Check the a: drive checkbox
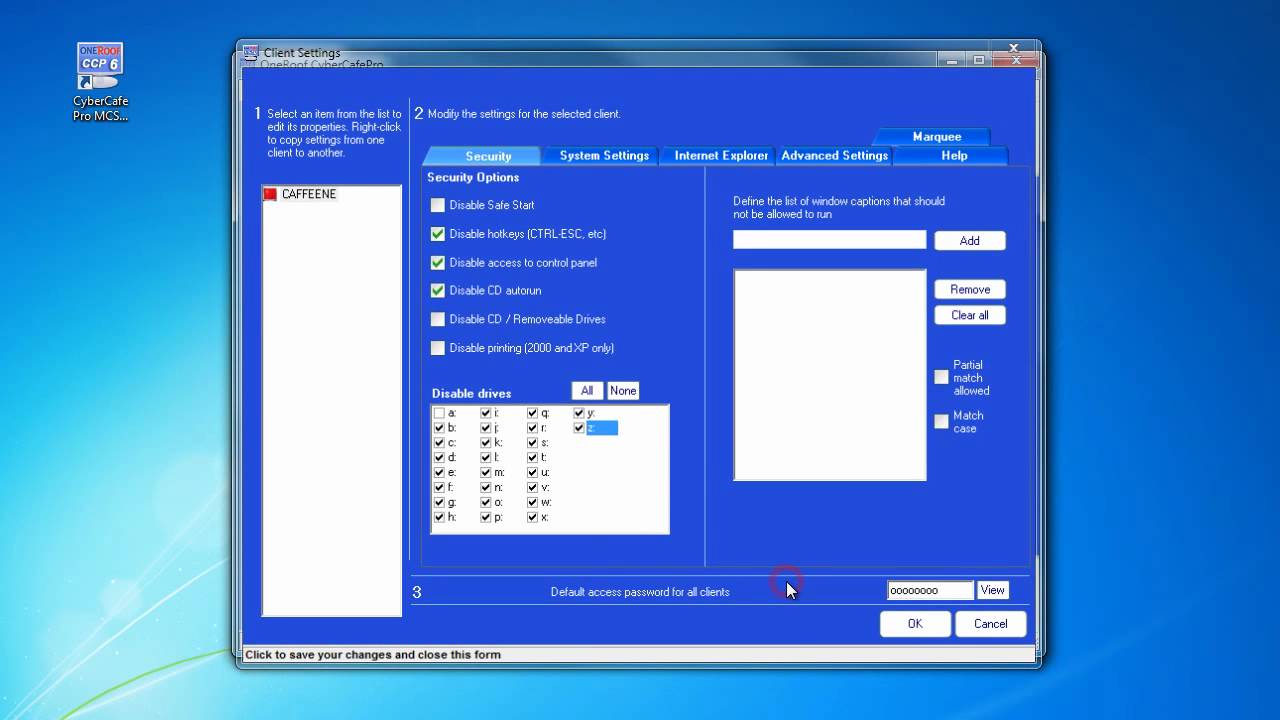This screenshot has height=720, width=1280. click(x=439, y=413)
